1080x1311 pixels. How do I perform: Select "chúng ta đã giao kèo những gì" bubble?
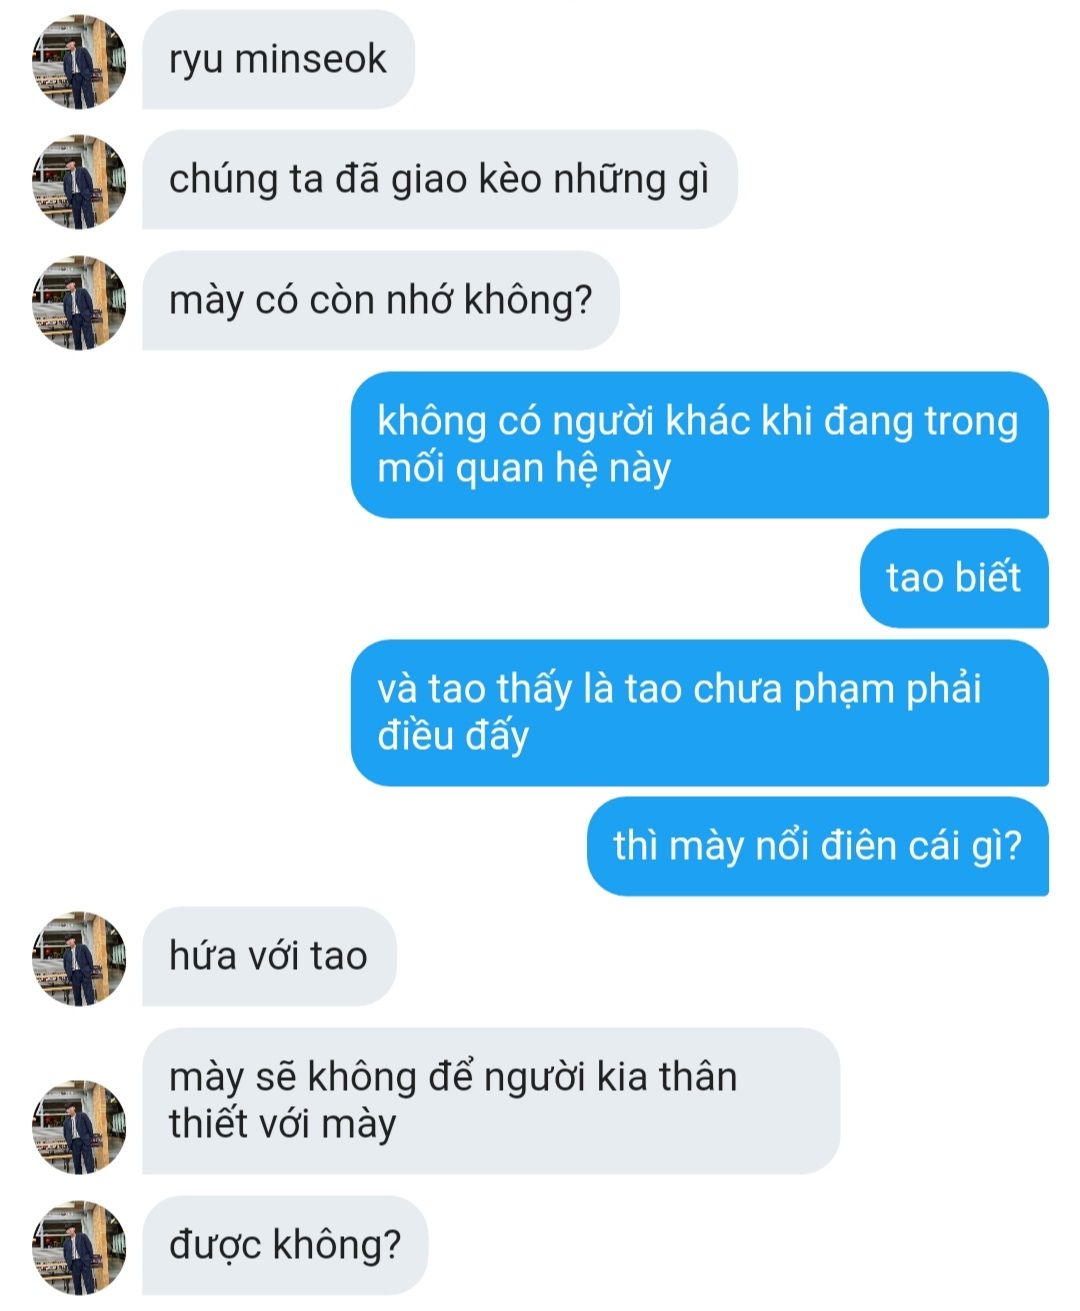pyautogui.click(x=440, y=180)
